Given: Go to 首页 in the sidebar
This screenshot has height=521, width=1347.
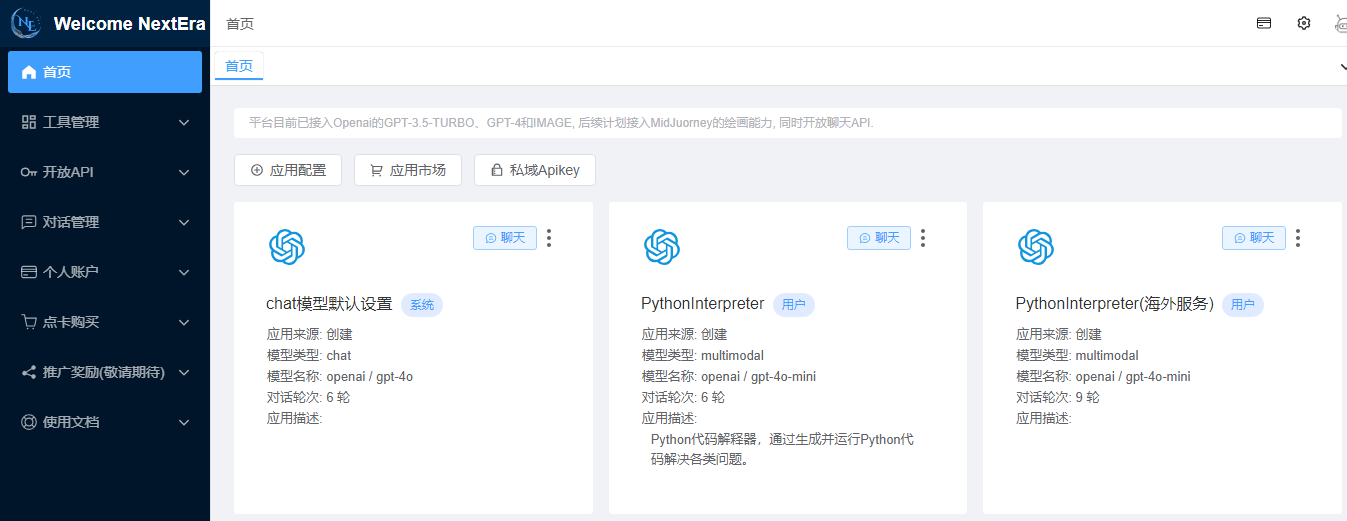Looking at the screenshot, I should pyautogui.click(x=105, y=72).
